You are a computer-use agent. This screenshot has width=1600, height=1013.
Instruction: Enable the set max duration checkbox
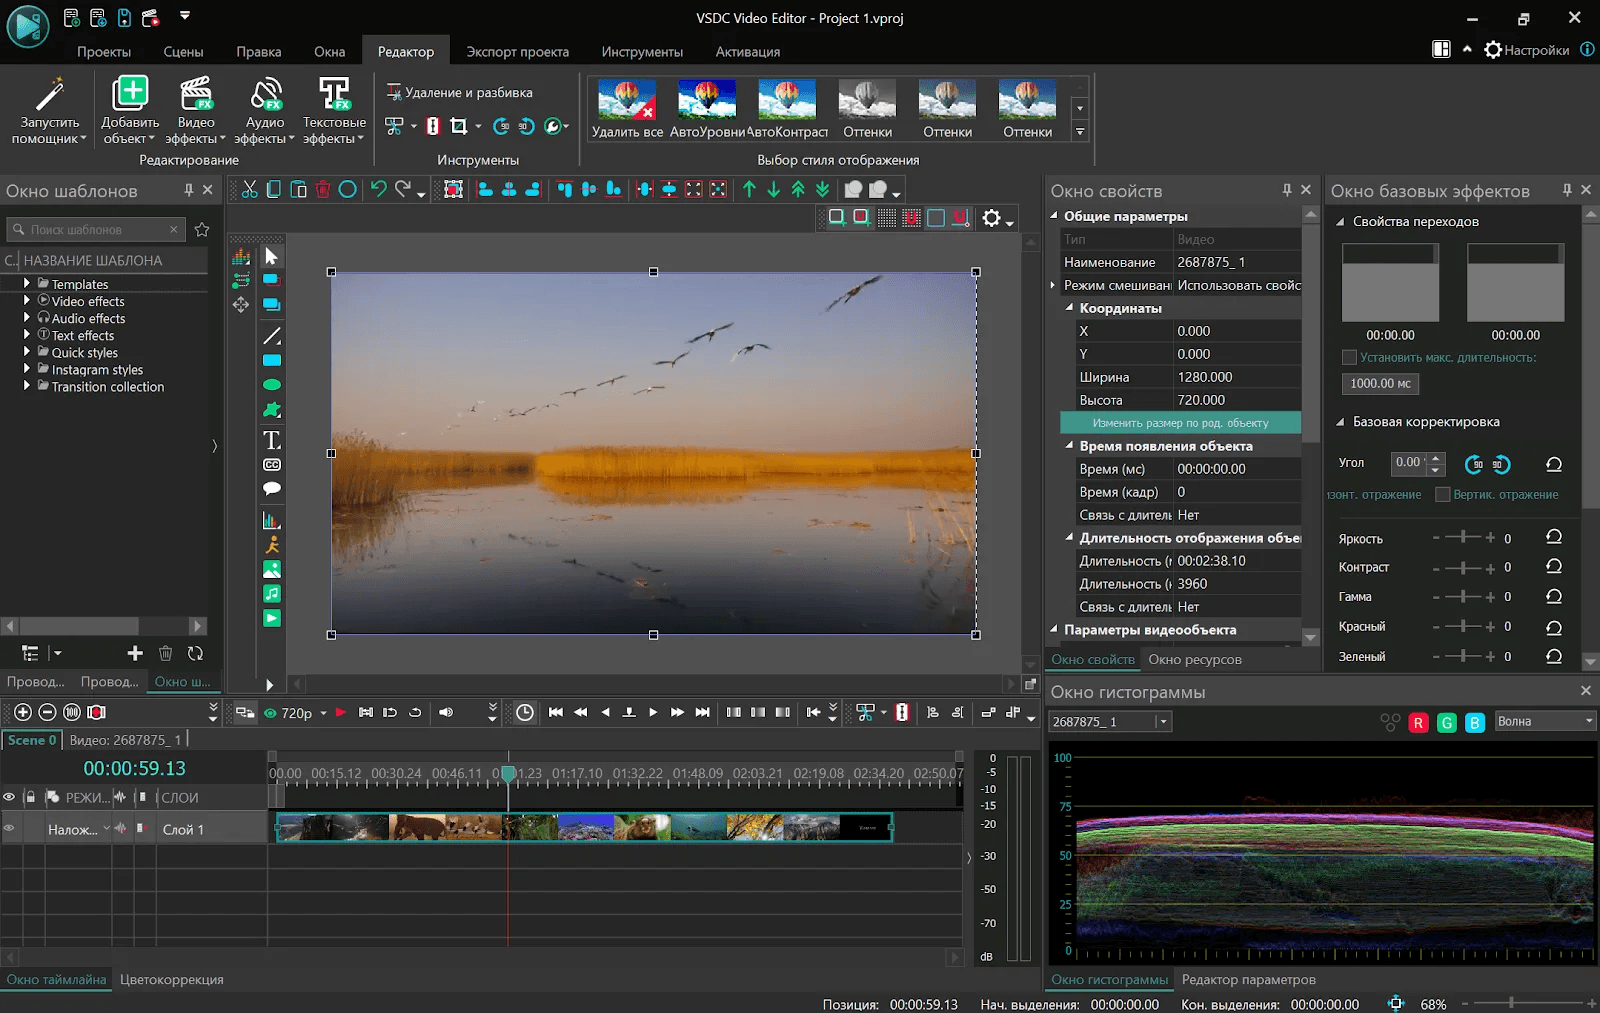pos(1349,358)
